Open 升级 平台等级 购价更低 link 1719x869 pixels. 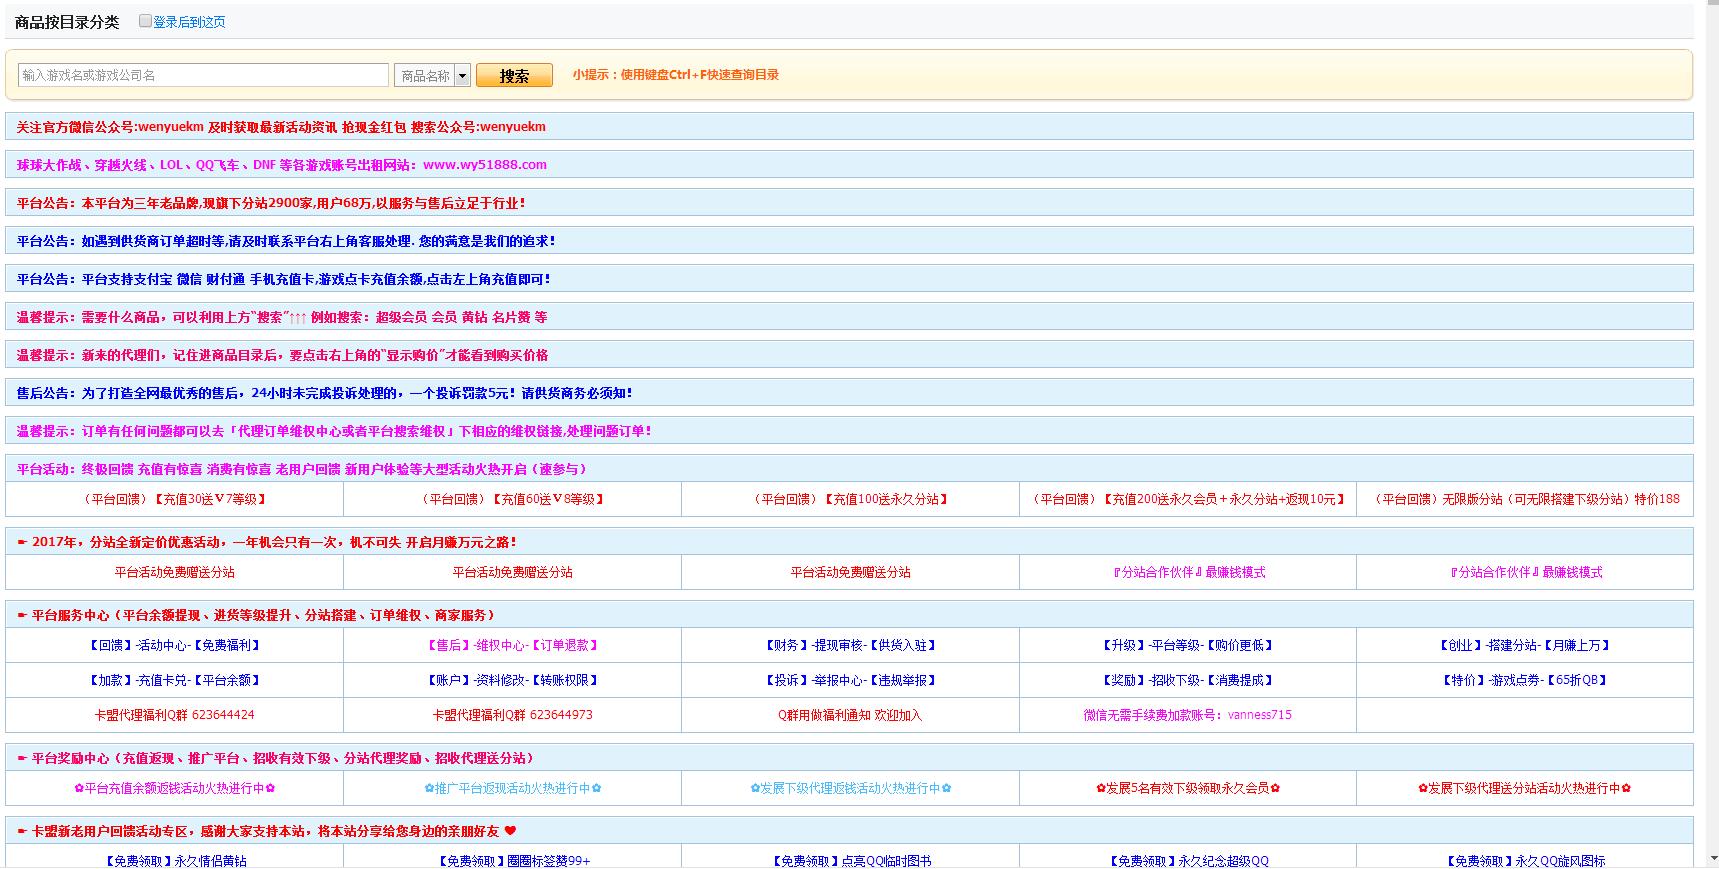1188,646
